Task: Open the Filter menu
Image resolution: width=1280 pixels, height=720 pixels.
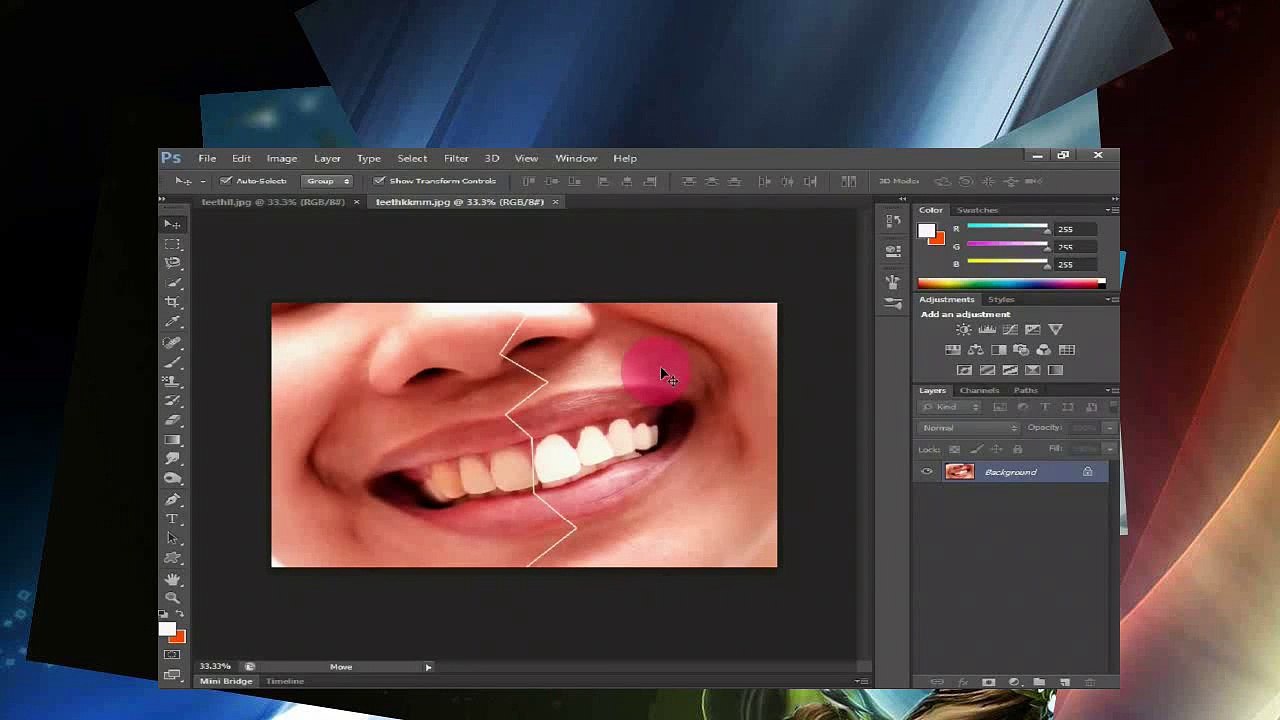Action: (x=456, y=158)
